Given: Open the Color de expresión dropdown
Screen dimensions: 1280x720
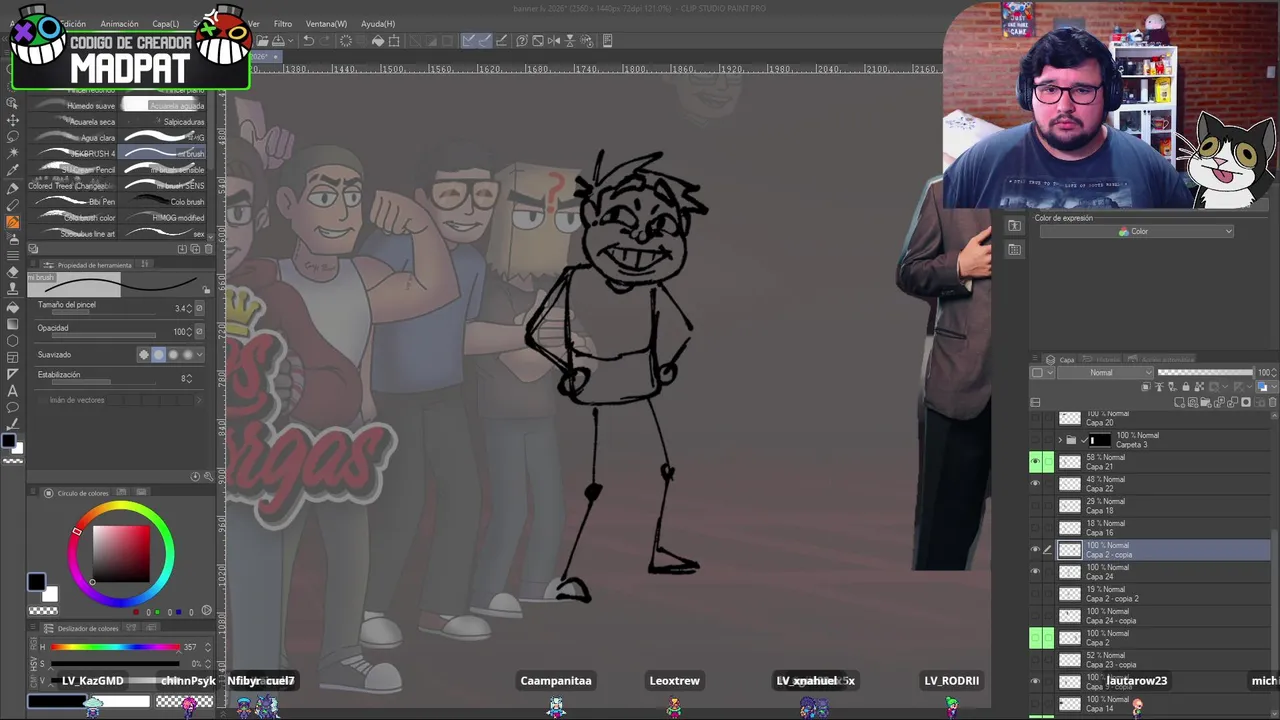Looking at the screenshot, I should pos(1136,231).
